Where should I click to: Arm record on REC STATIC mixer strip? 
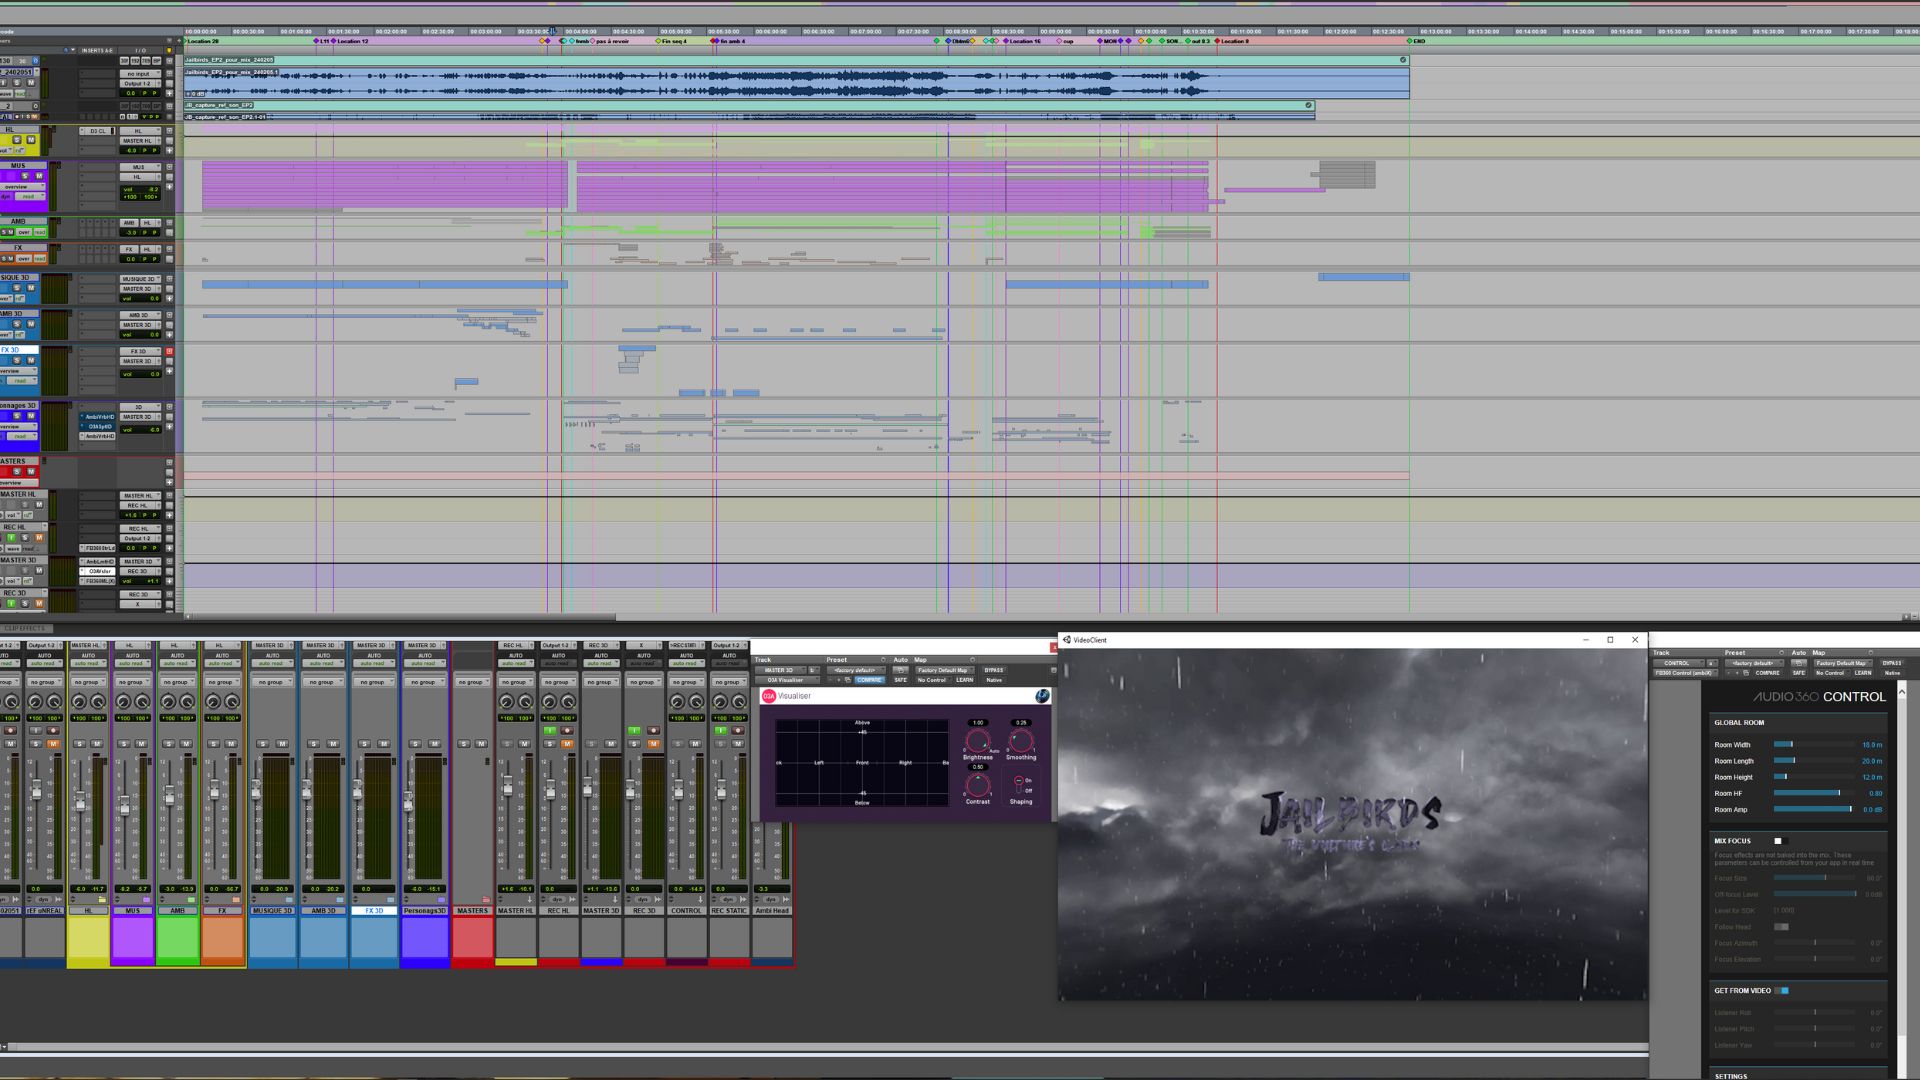737,730
